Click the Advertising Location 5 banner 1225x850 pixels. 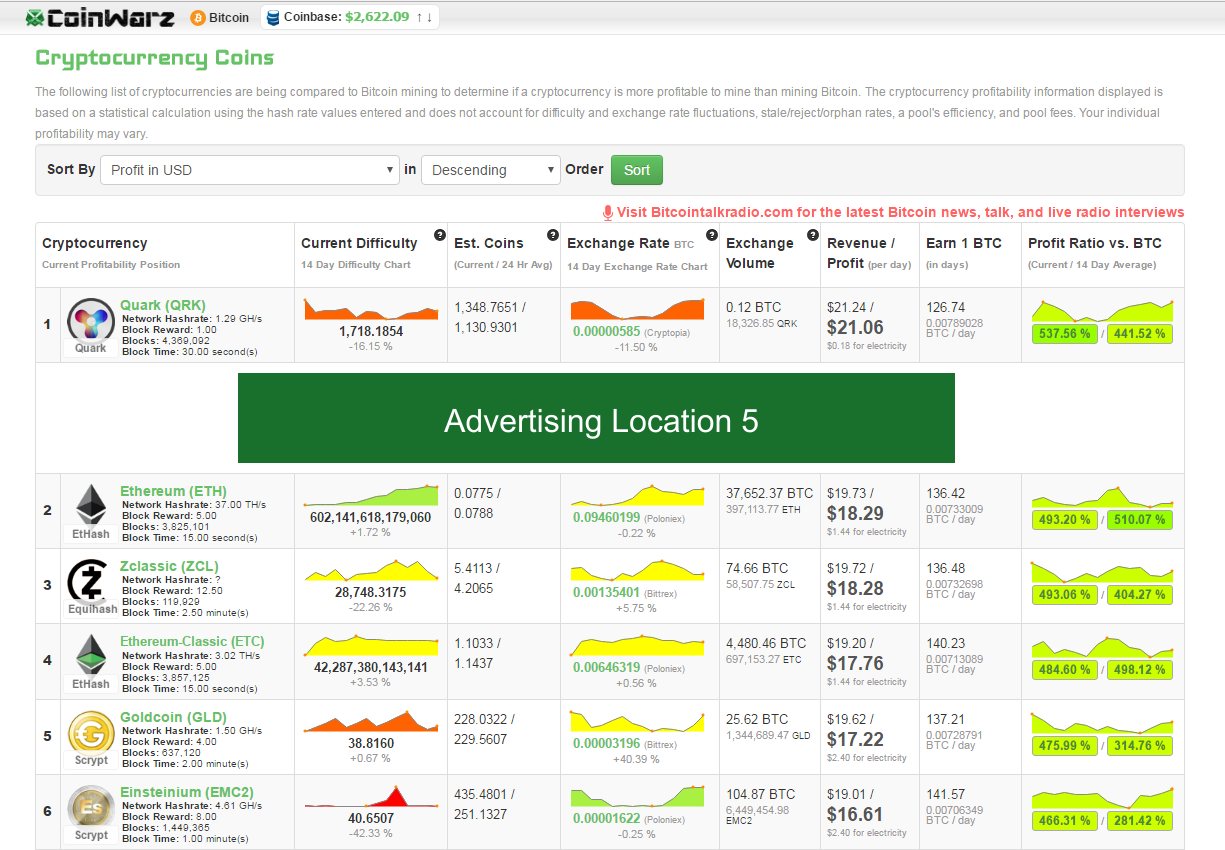[596, 418]
